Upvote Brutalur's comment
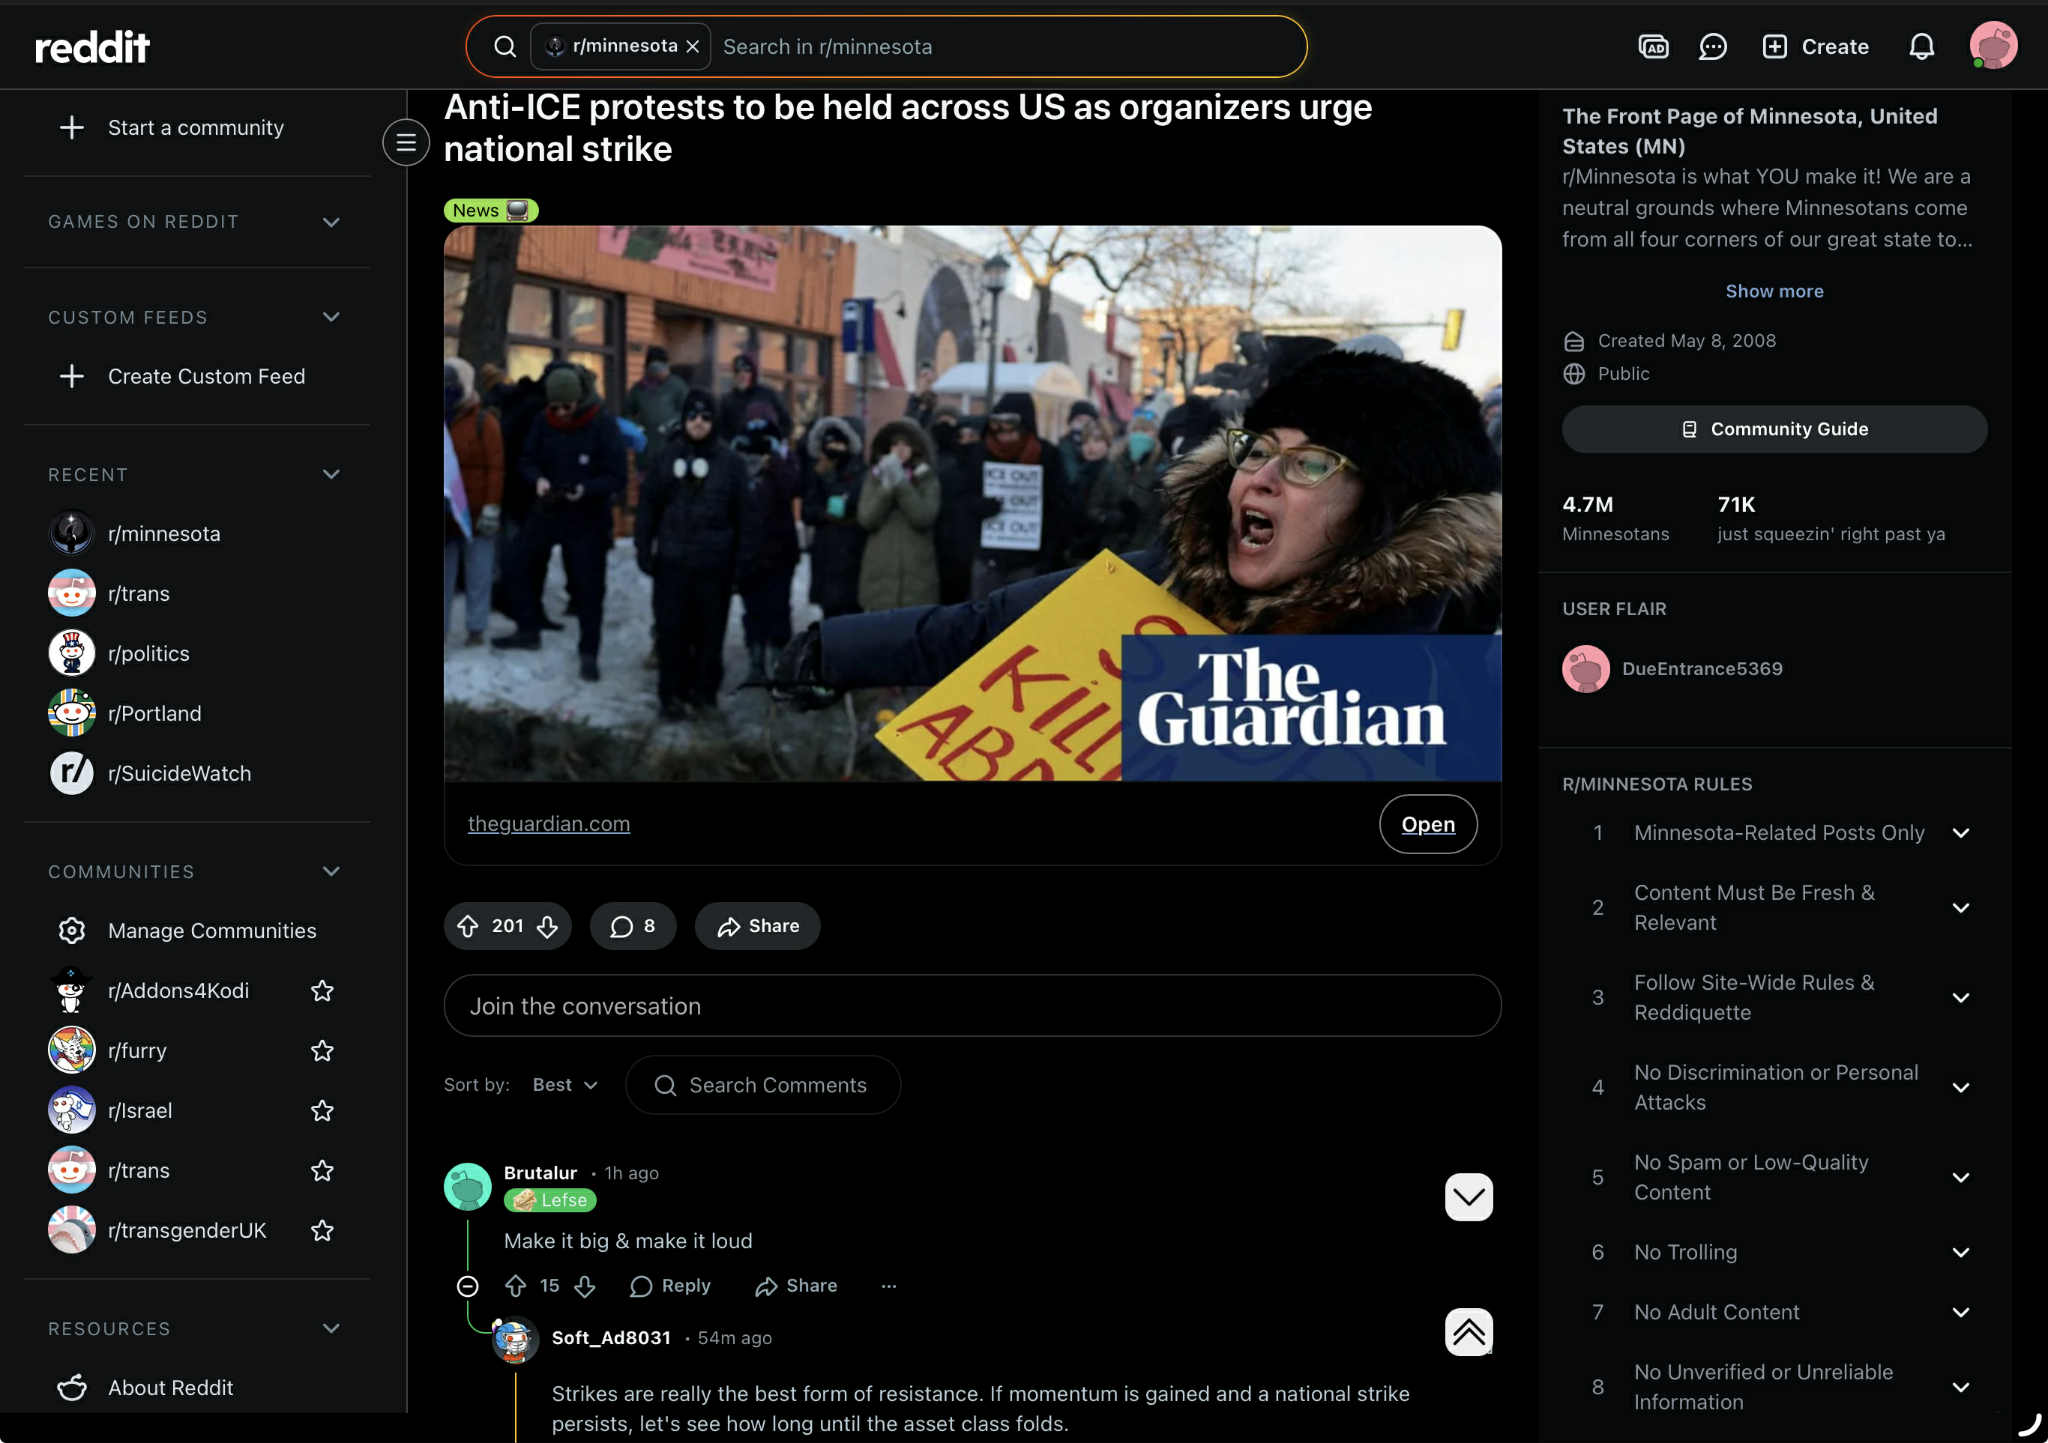The image size is (2048, 1443). pyautogui.click(x=516, y=1286)
